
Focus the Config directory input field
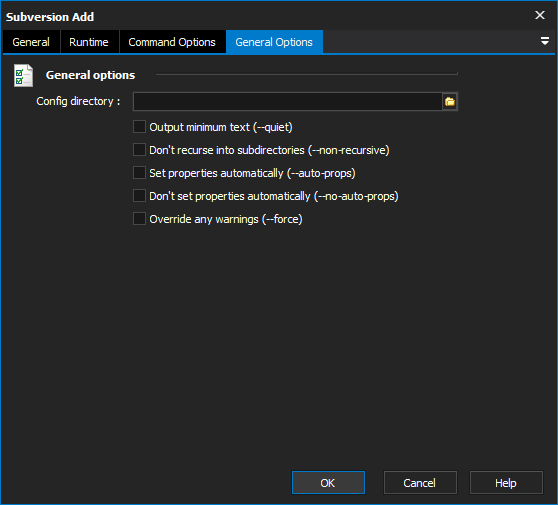tap(288, 102)
